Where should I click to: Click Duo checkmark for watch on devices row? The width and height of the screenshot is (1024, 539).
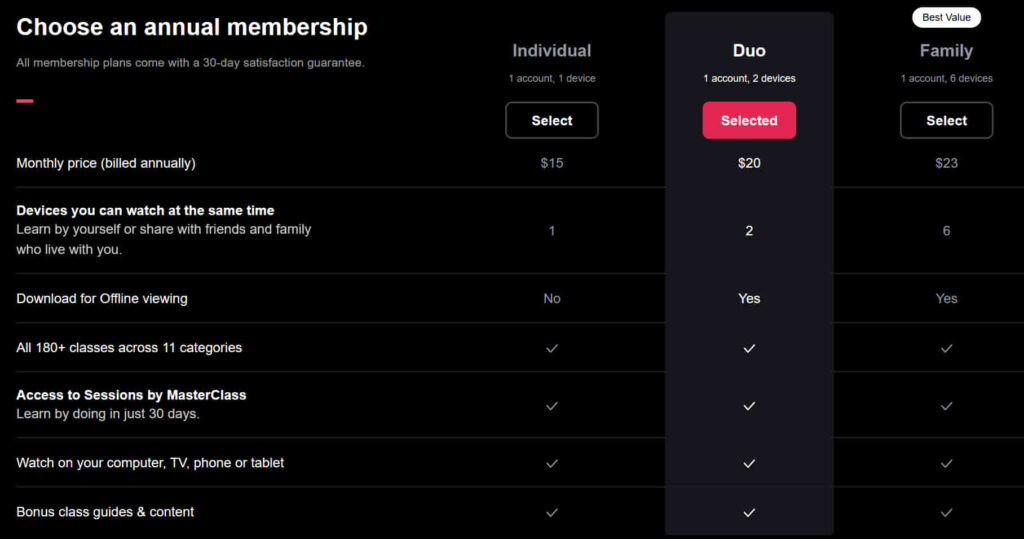point(749,463)
